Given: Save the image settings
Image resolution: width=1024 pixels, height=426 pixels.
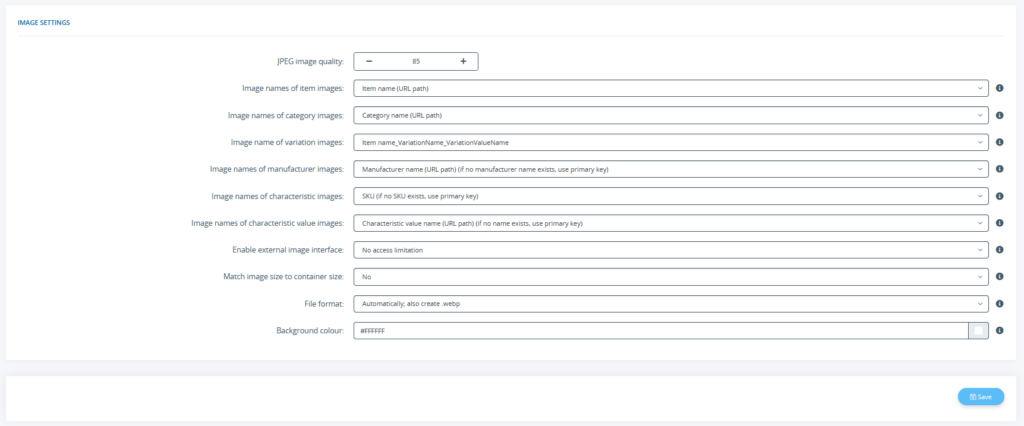Looking at the screenshot, I should [981, 397].
